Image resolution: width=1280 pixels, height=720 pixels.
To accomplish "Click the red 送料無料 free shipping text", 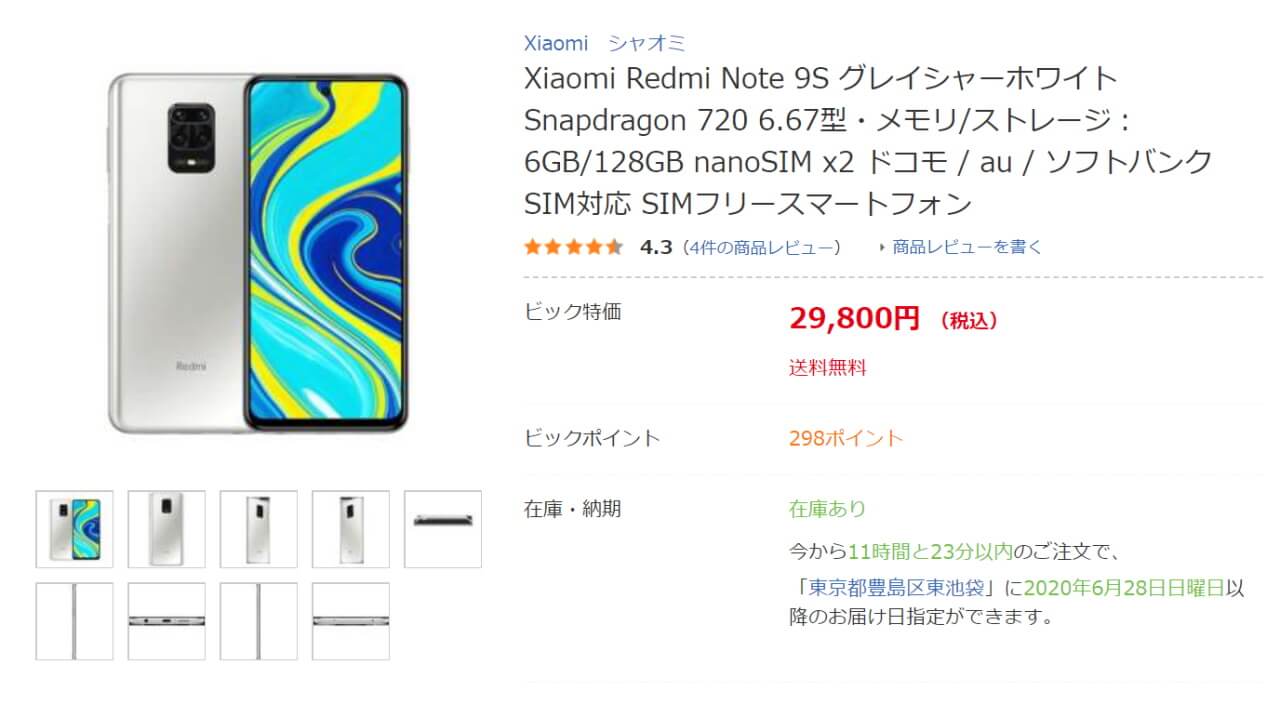I will point(828,367).
